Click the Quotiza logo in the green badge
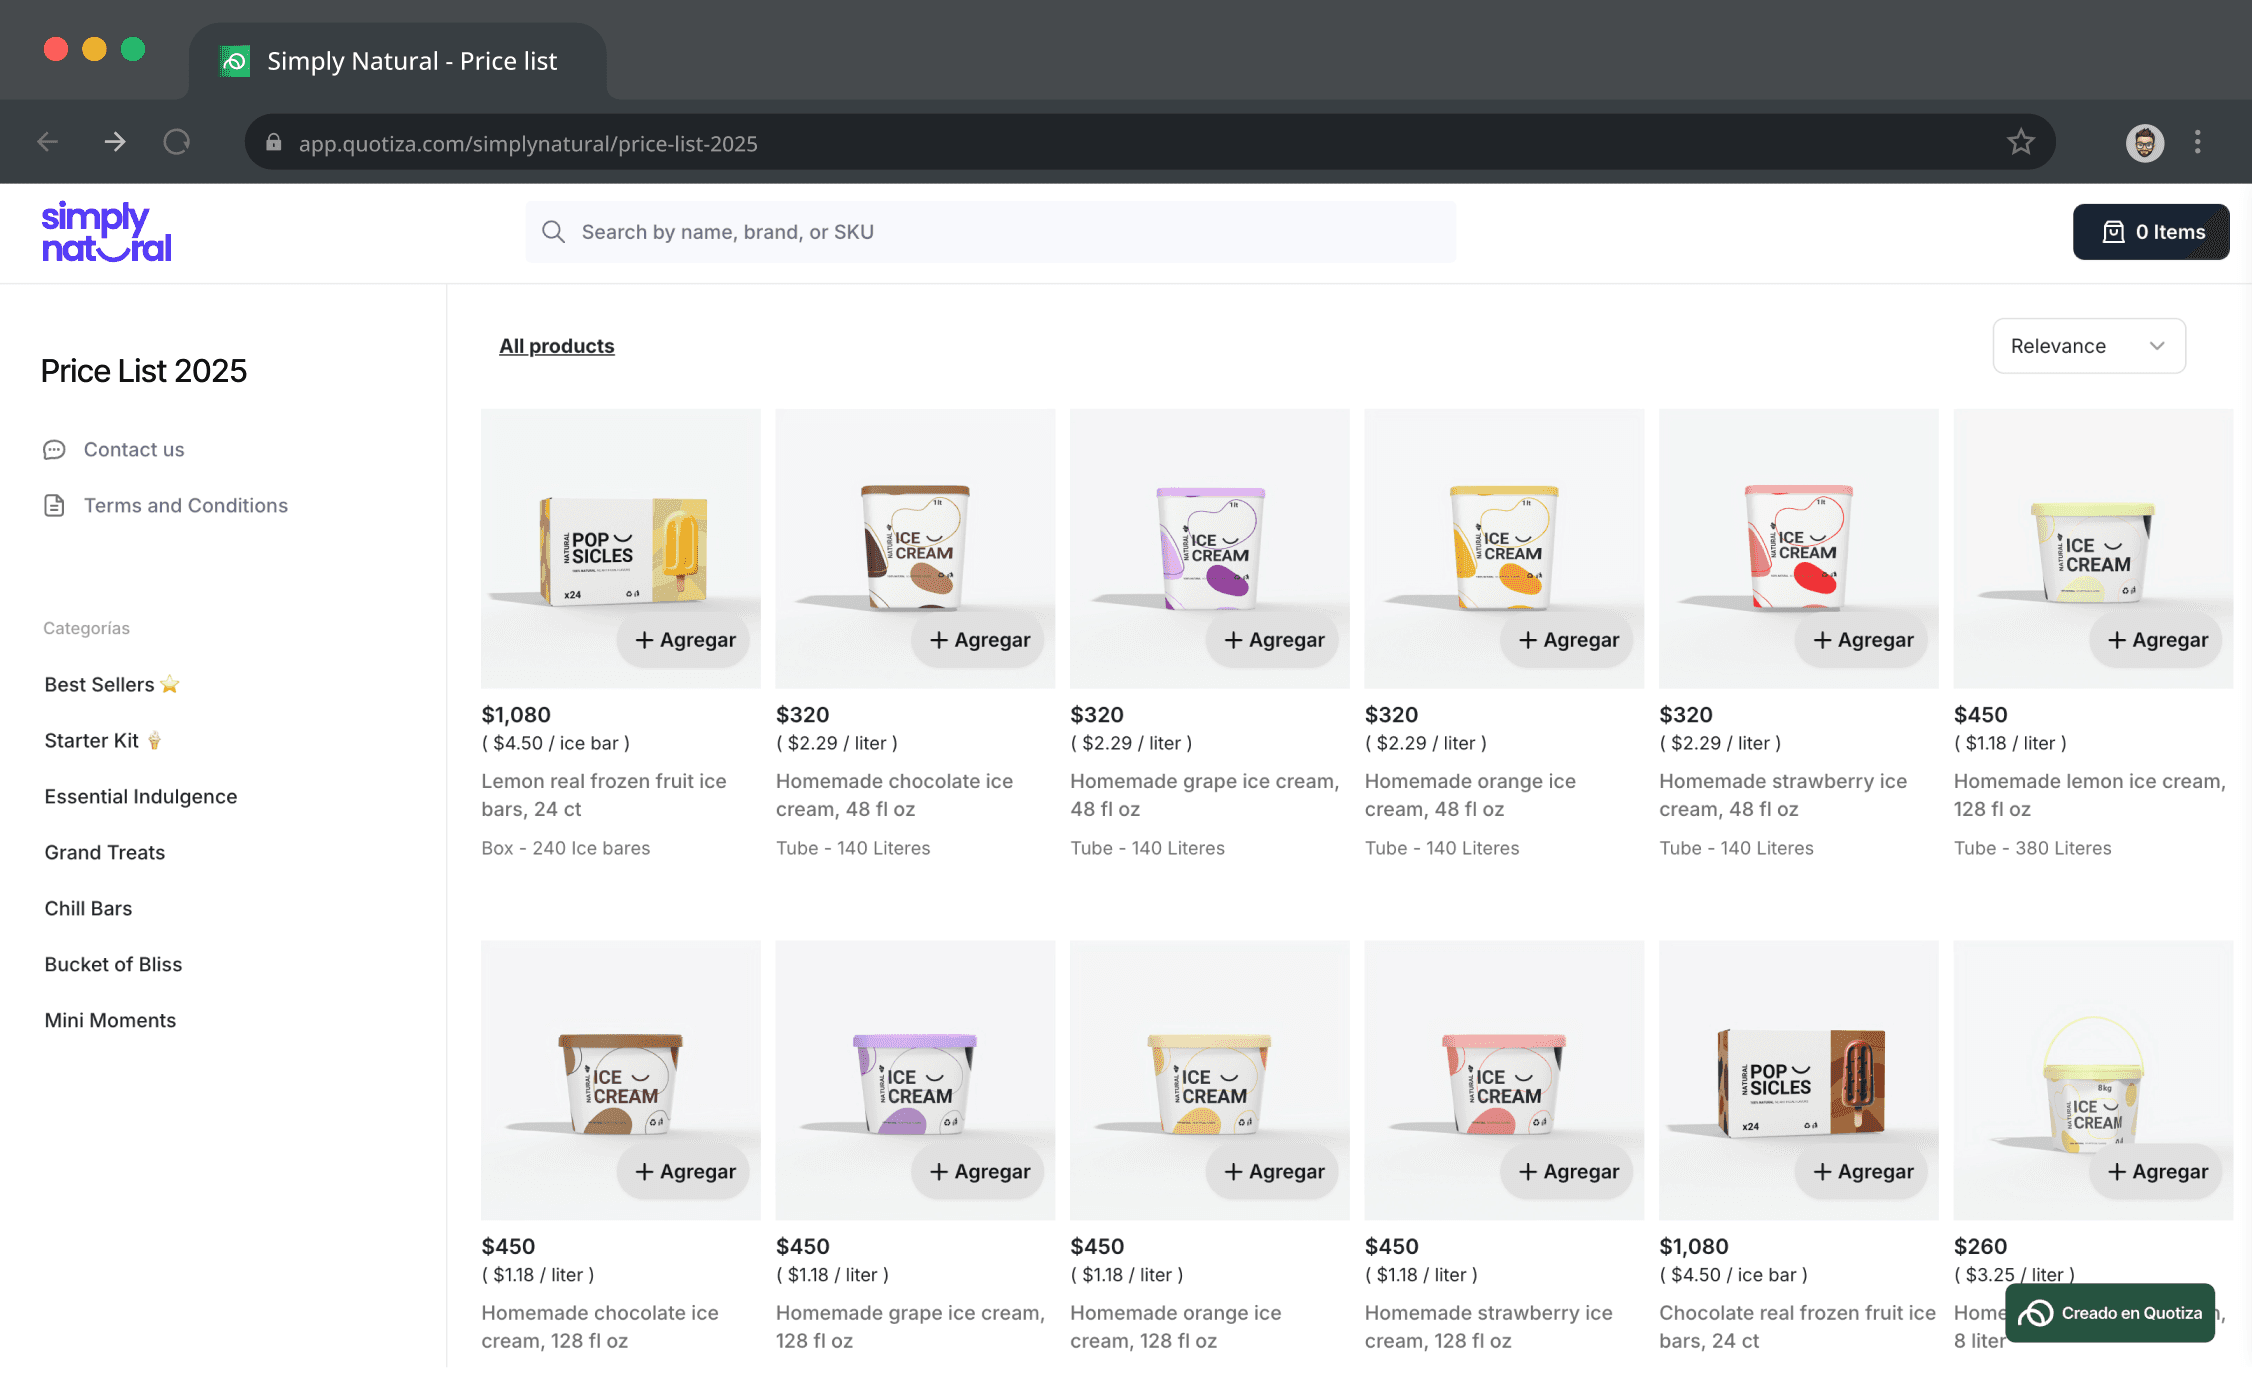 (x=2035, y=1313)
